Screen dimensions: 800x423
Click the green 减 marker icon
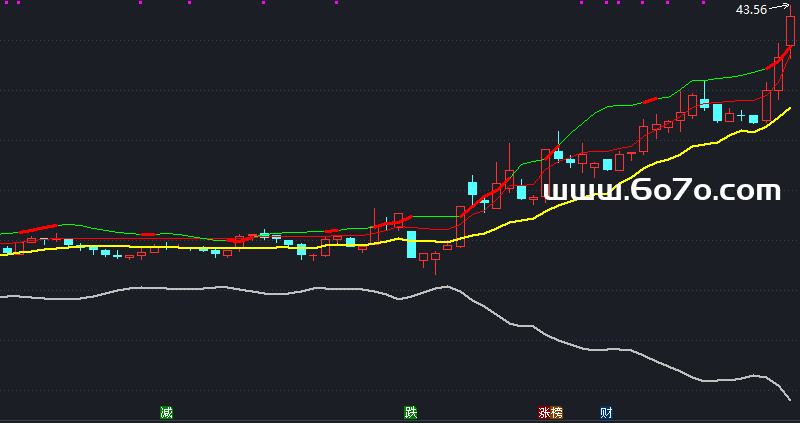pos(166,412)
